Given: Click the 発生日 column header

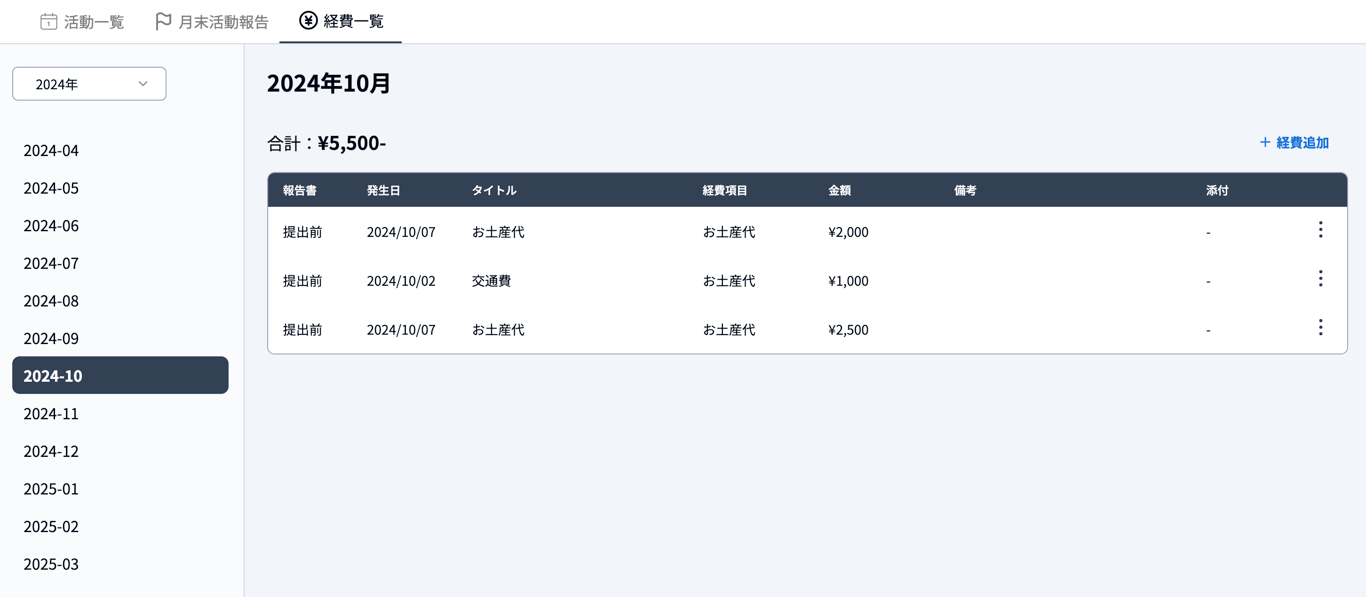Looking at the screenshot, I should [x=383, y=190].
